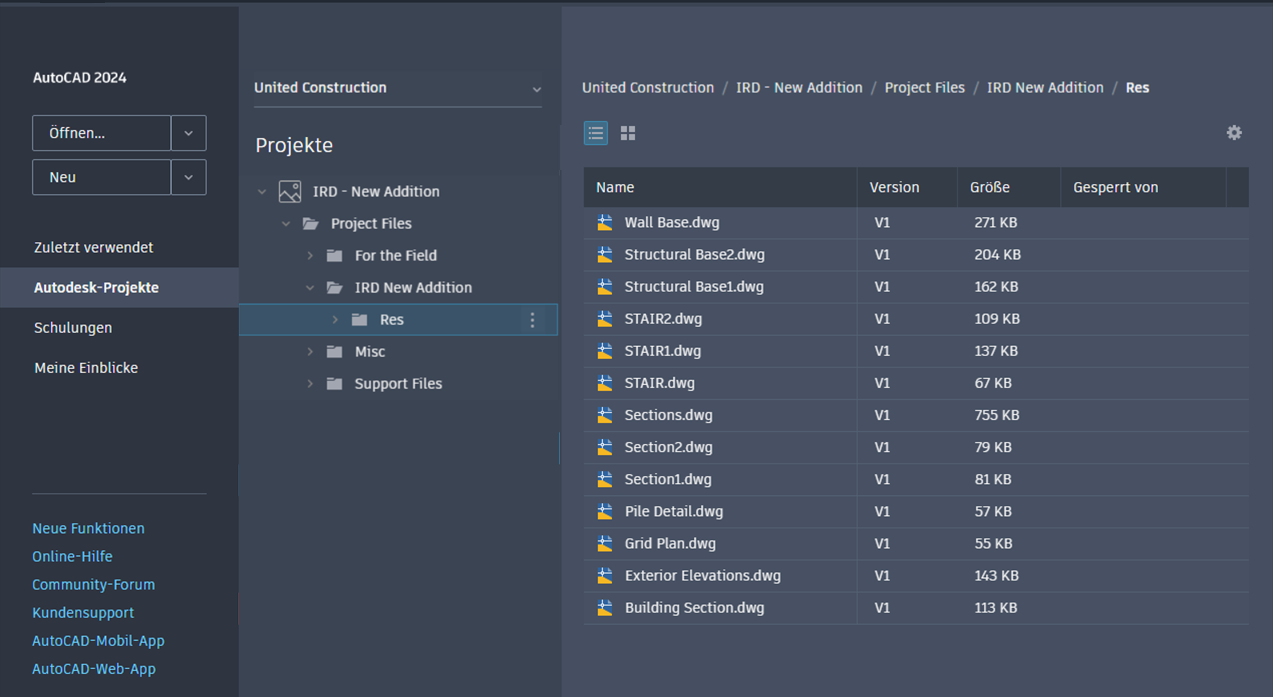Click the IRD - New Addition project image icon
The width and height of the screenshot is (1273, 697).
click(290, 192)
